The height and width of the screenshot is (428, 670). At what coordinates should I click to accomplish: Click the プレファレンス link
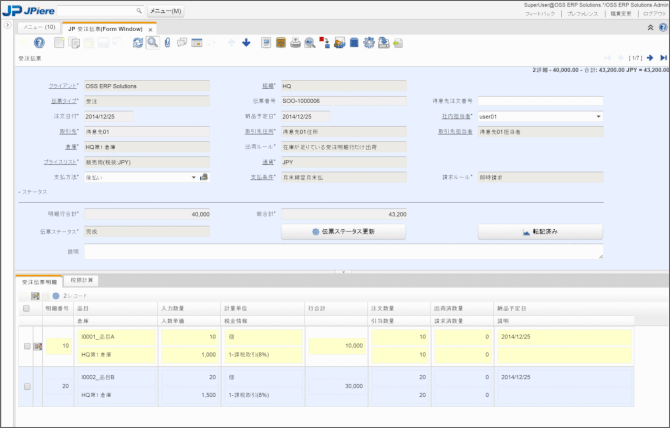(x=582, y=14)
